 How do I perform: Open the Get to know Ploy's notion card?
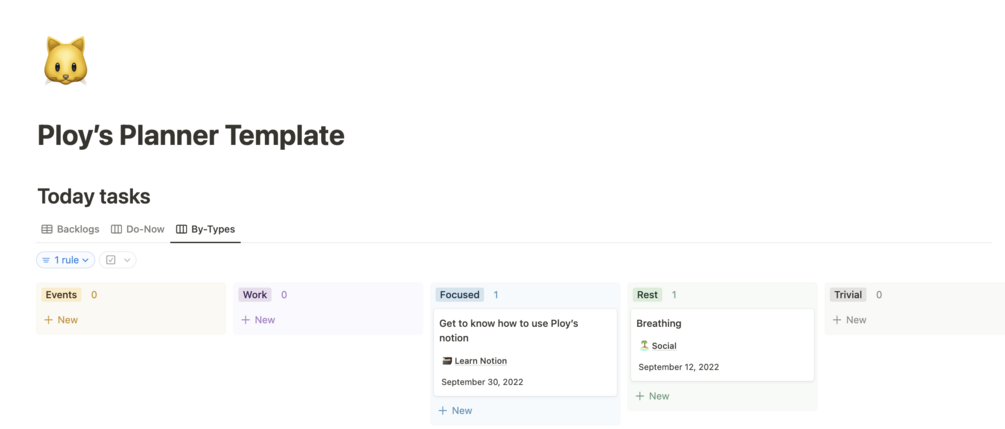click(x=509, y=330)
